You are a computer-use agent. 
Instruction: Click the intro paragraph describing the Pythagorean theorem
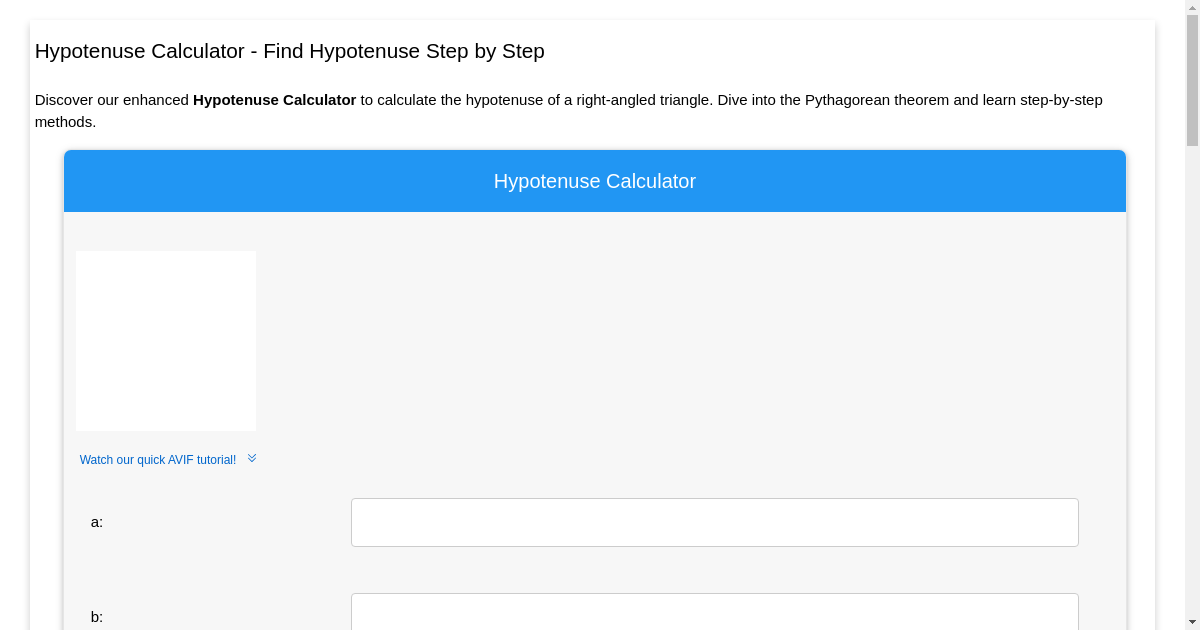pyautogui.click(x=568, y=110)
